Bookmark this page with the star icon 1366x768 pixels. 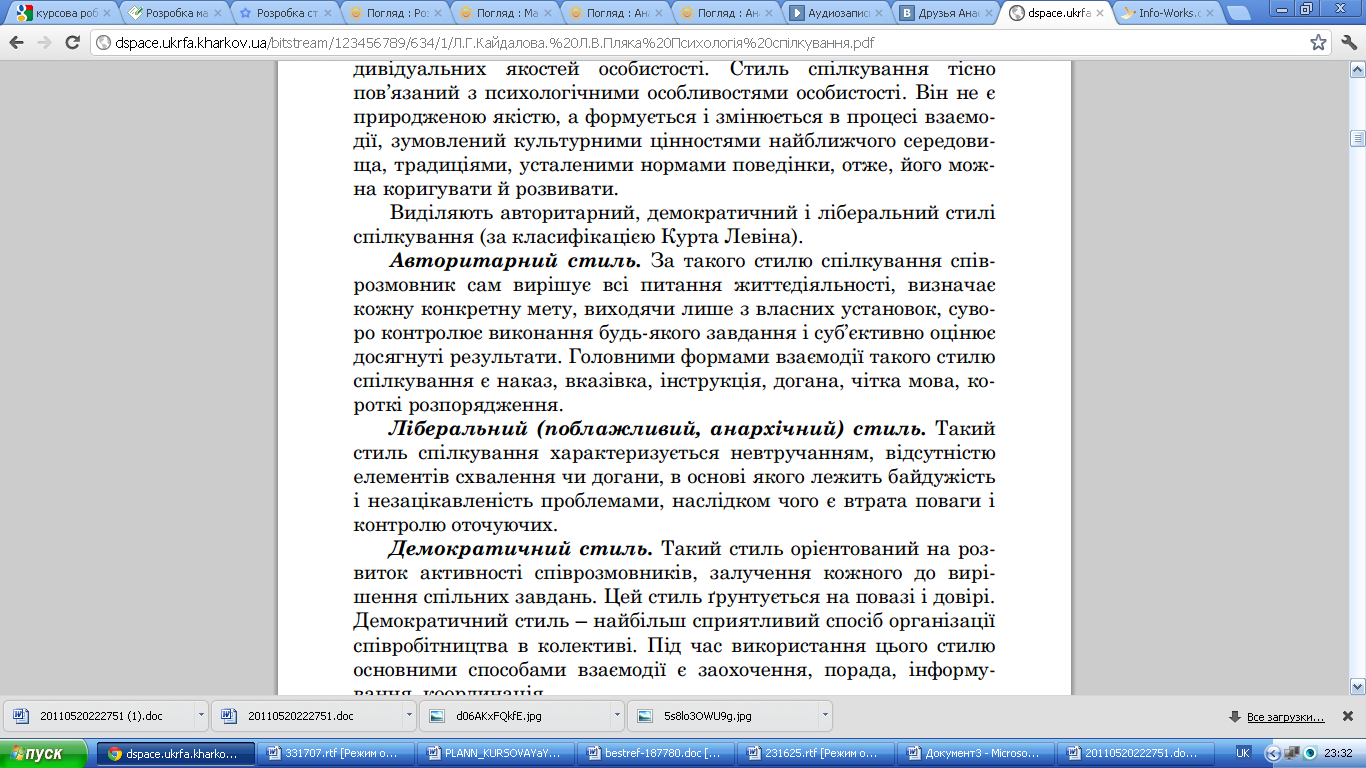pyautogui.click(x=1319, y=43)
